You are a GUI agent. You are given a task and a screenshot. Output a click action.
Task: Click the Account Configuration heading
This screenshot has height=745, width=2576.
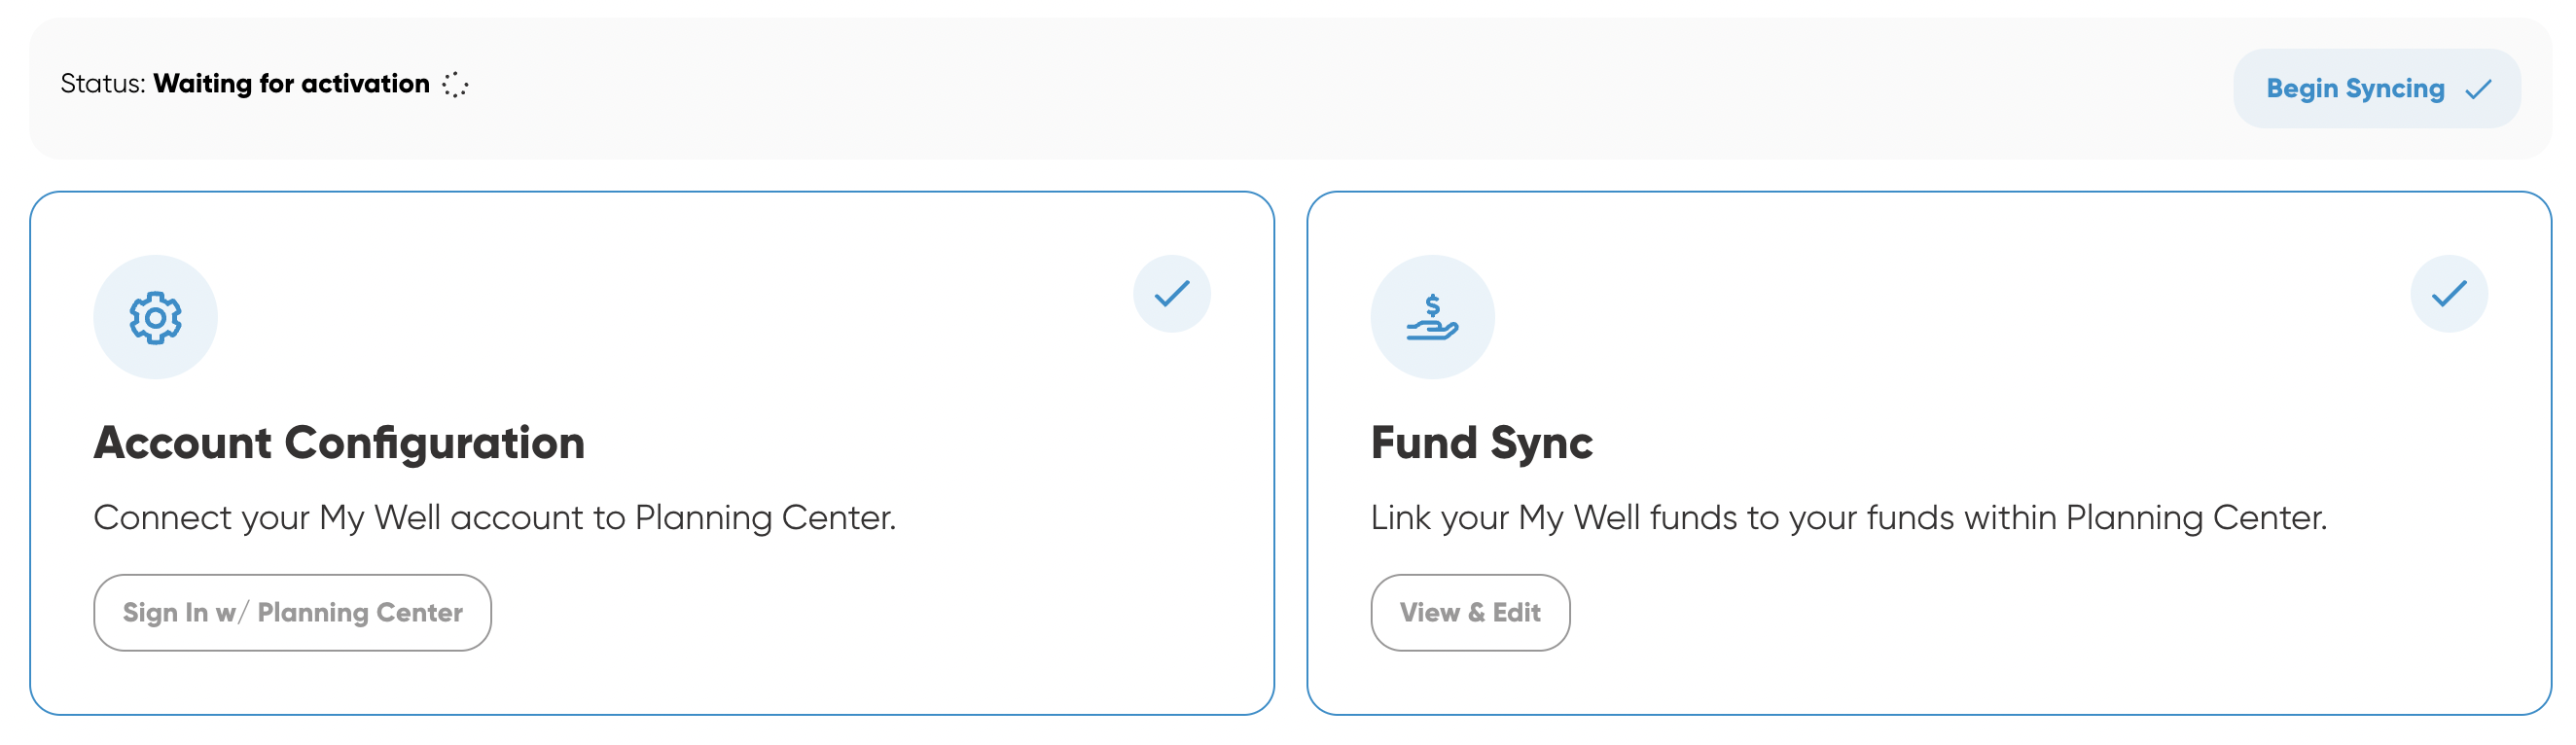(x=339, y=442)
